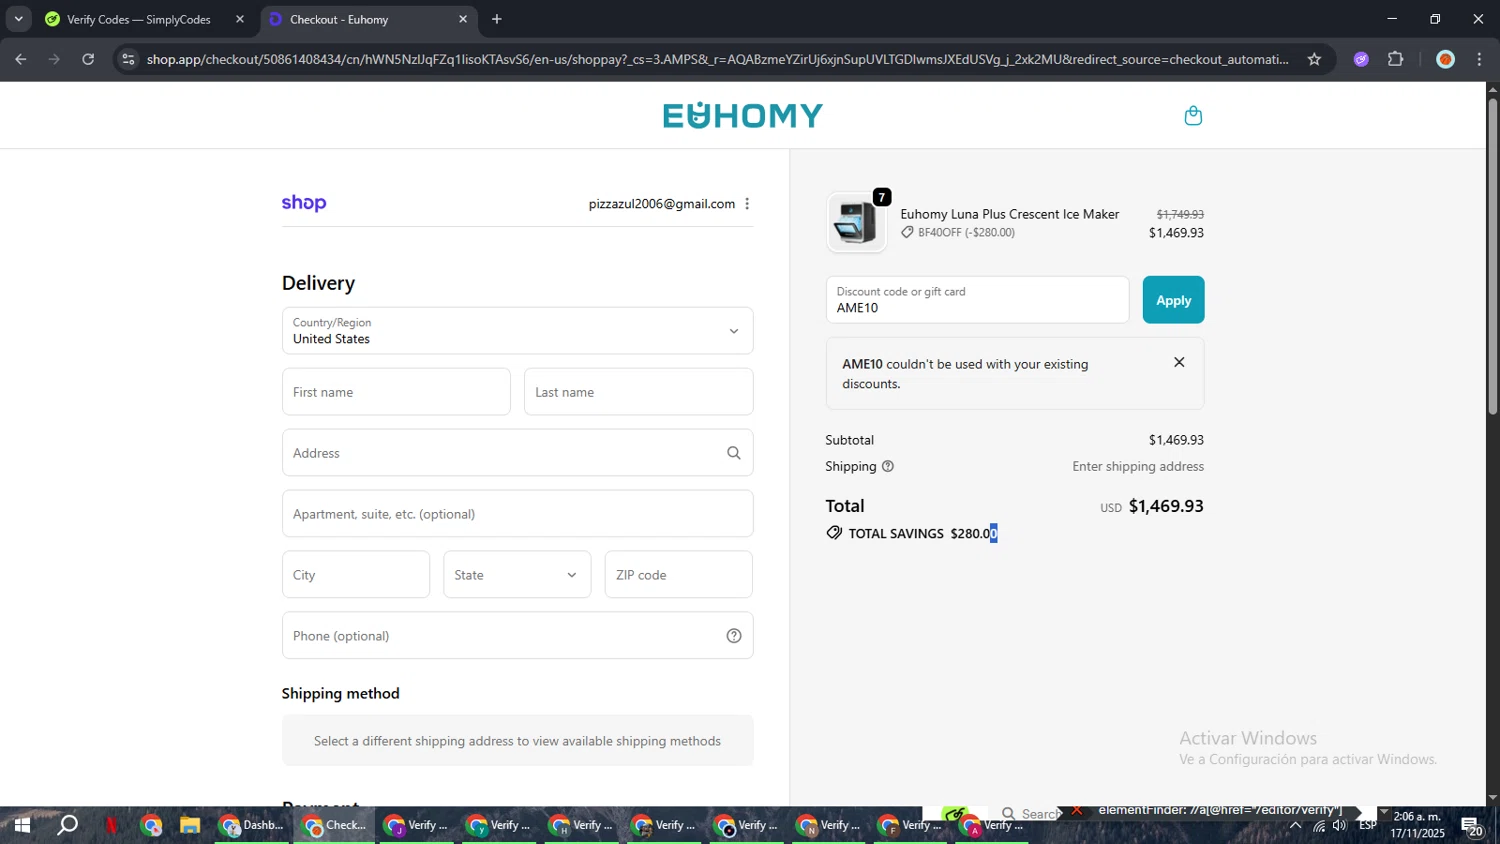Click the Phone optional field

tap(517, 636)
